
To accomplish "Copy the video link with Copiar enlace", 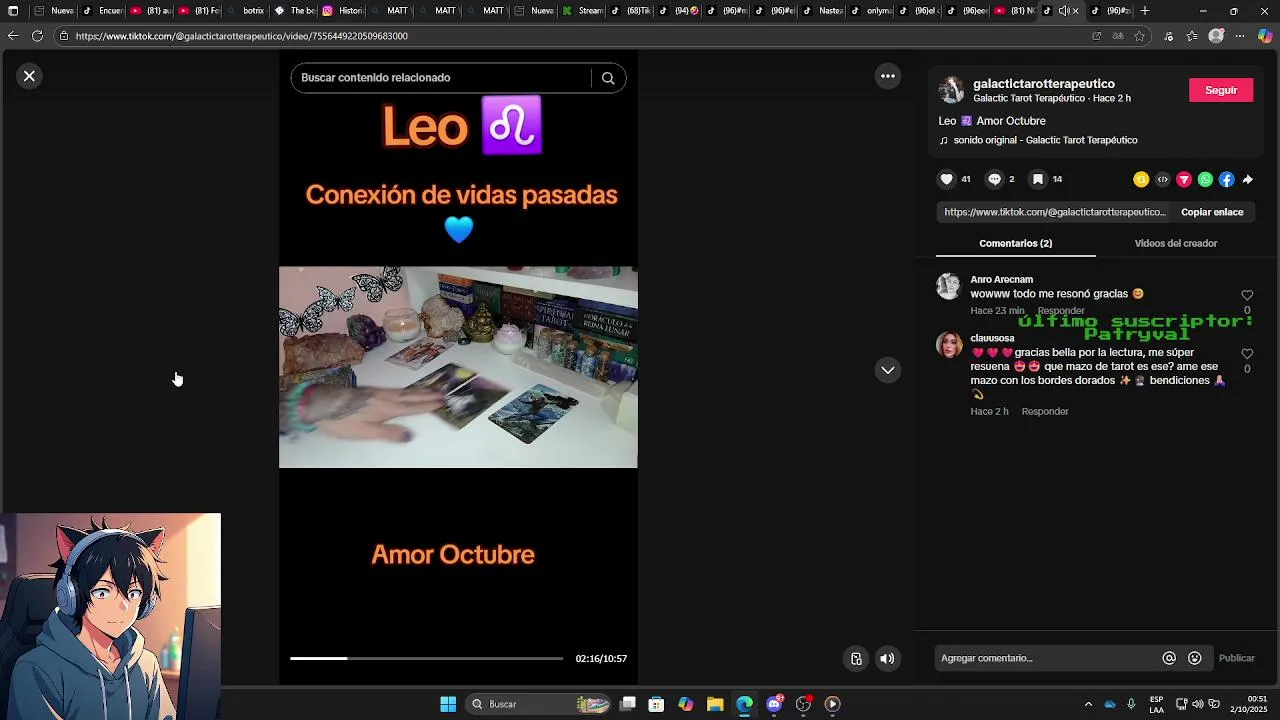I will [1212, 212].
